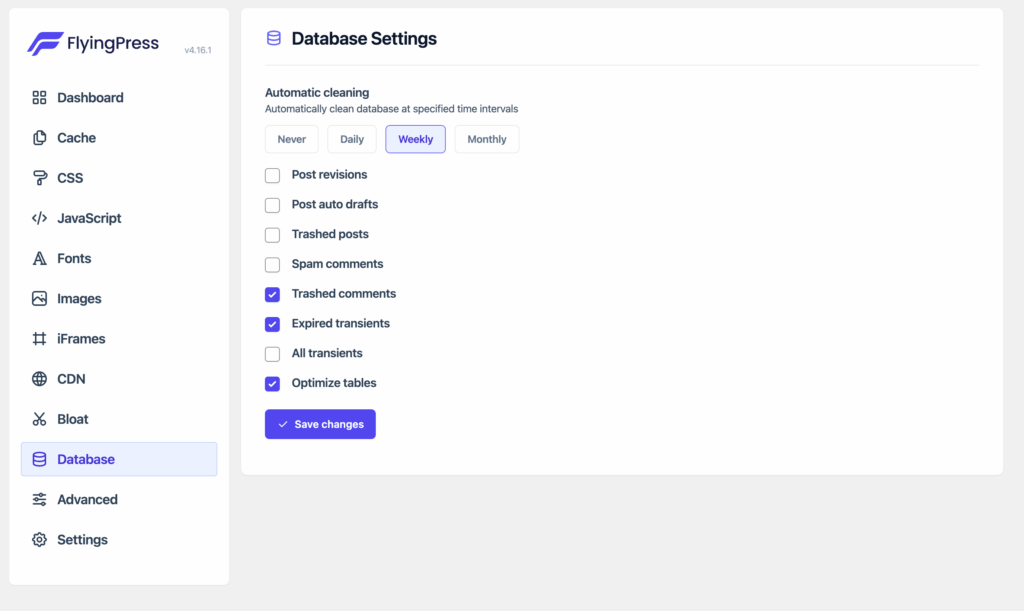Select the Monthly cleaning interval

click(x=487, y=139)
